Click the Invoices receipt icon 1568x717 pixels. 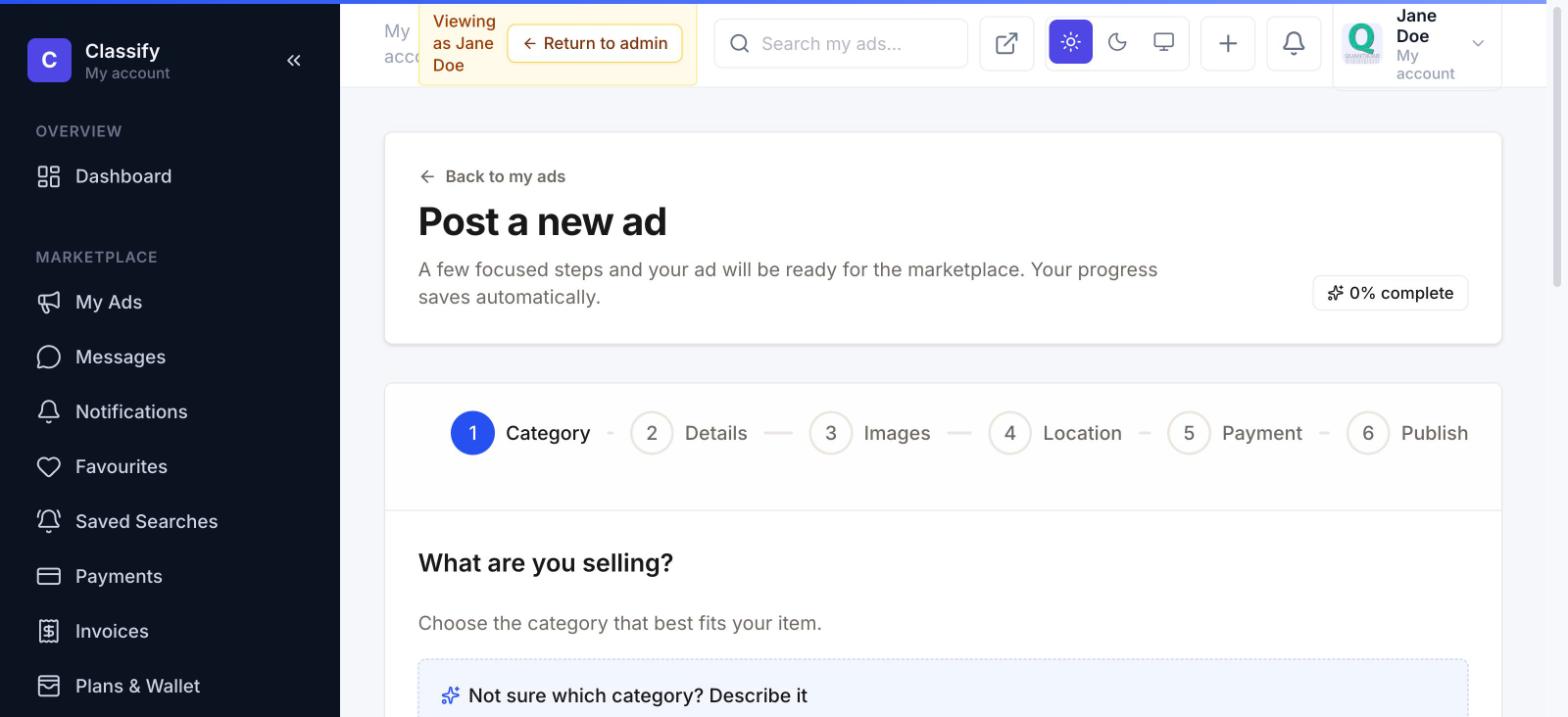click(x=49, y=632)
